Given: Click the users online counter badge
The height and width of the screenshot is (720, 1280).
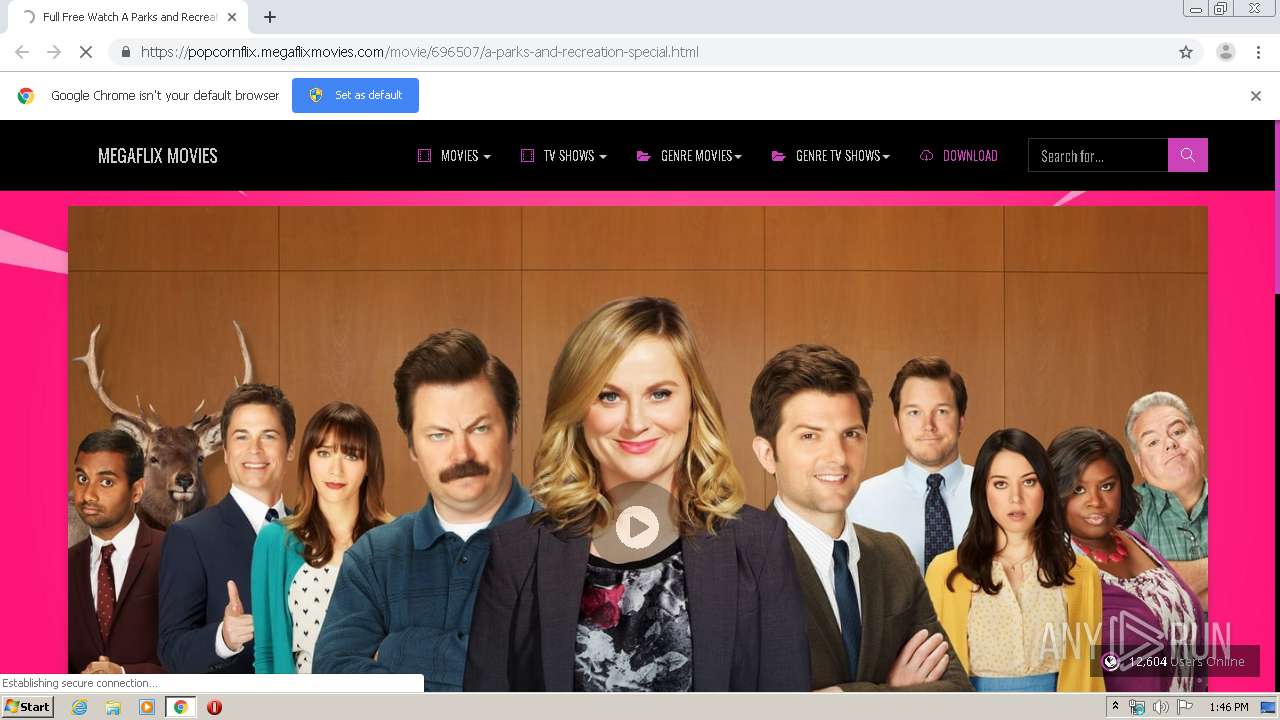Looking at the screenshot, I should click(x=1174, y=662).
